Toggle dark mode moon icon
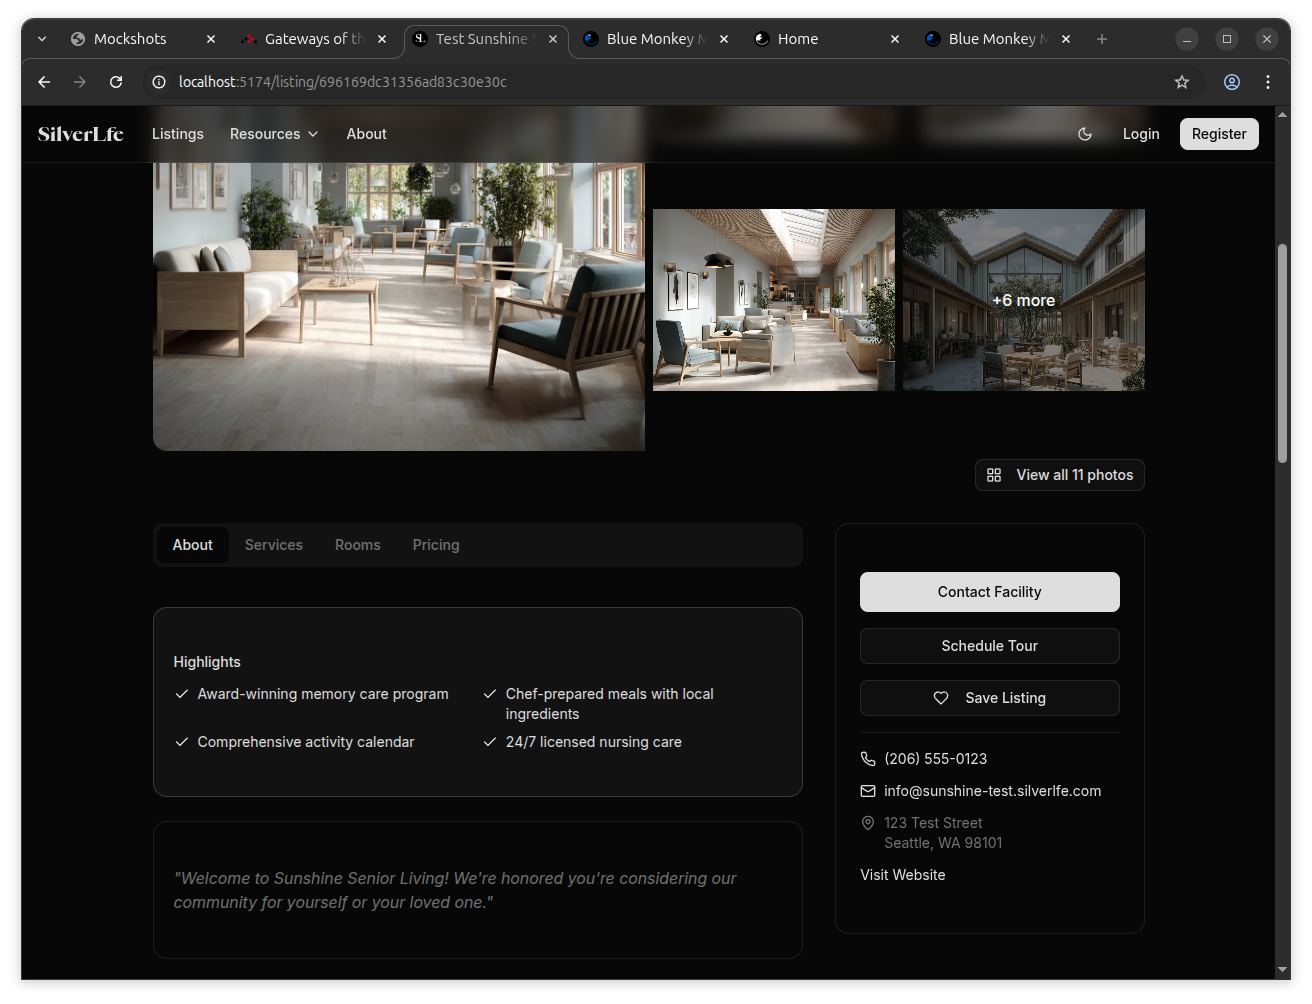1312x1004 pixels. tap(1085, 134)
